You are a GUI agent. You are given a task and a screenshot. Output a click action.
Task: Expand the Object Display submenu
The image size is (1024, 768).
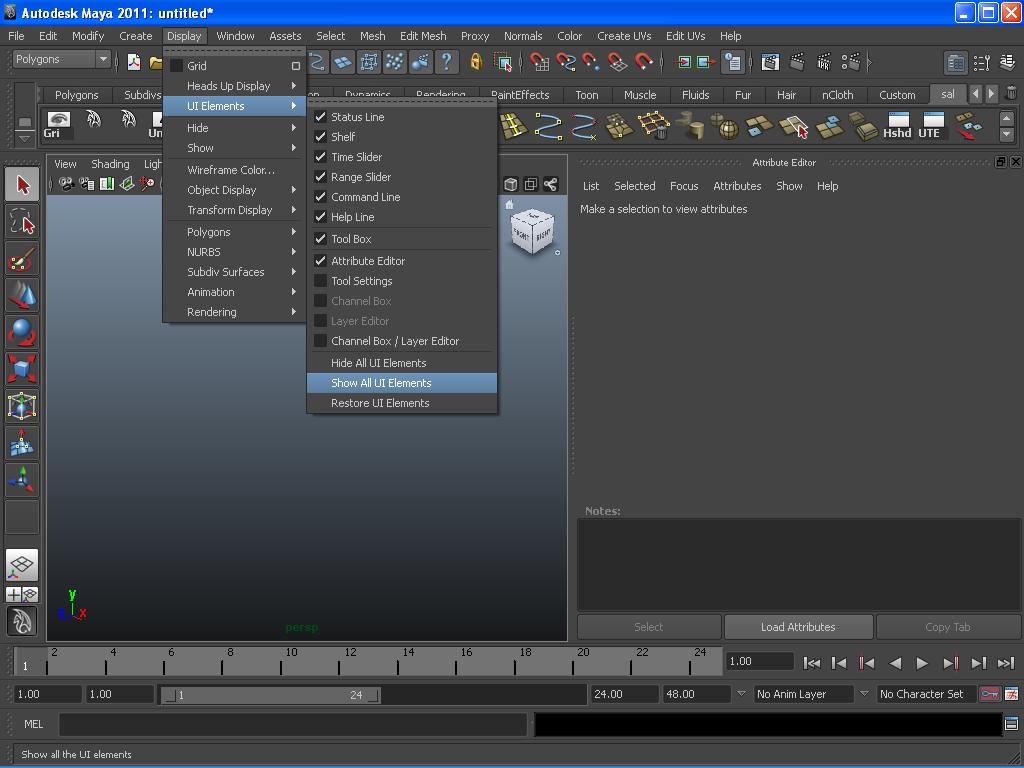coord(234,190)
